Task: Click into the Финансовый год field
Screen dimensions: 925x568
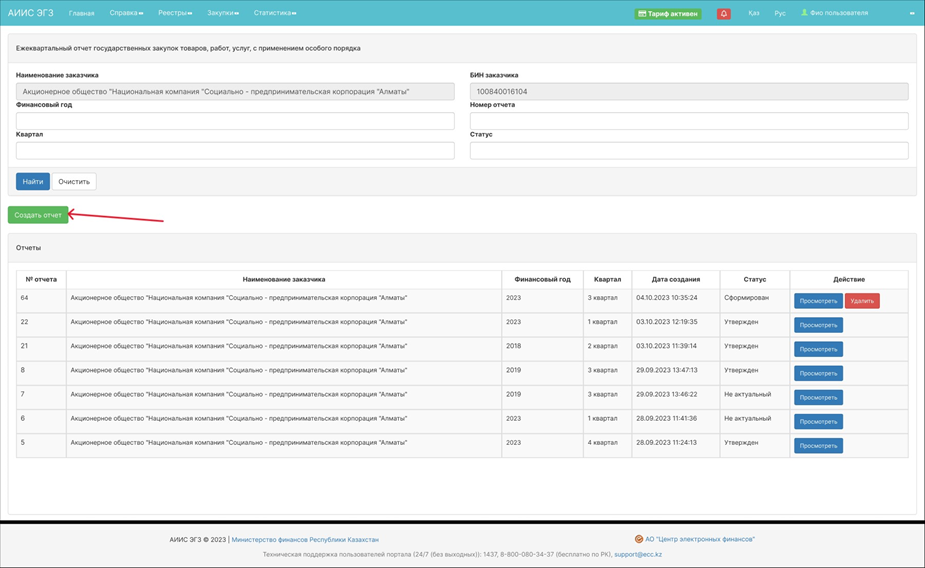Action: (235, 120)
